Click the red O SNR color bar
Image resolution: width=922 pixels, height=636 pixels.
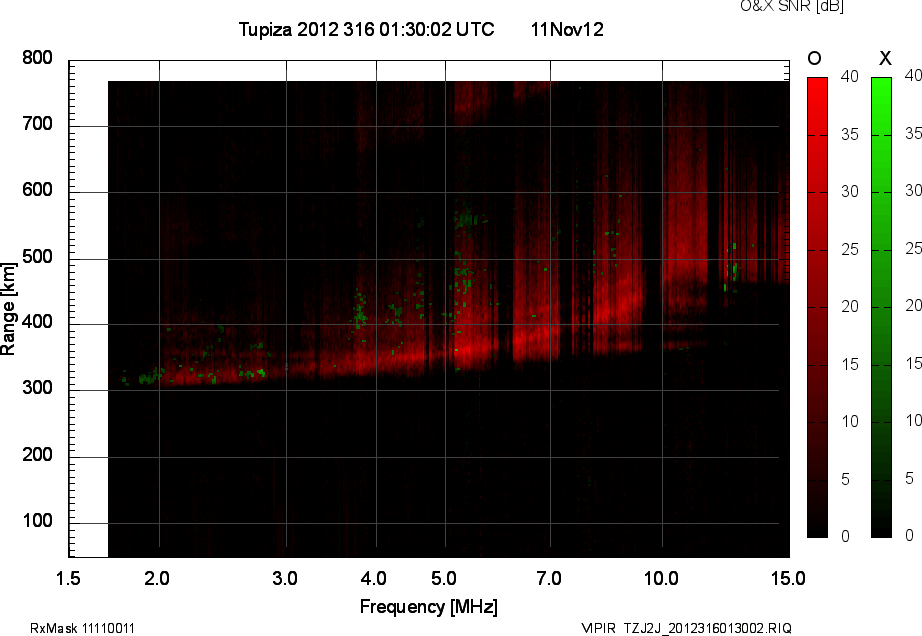coord(817,307)
